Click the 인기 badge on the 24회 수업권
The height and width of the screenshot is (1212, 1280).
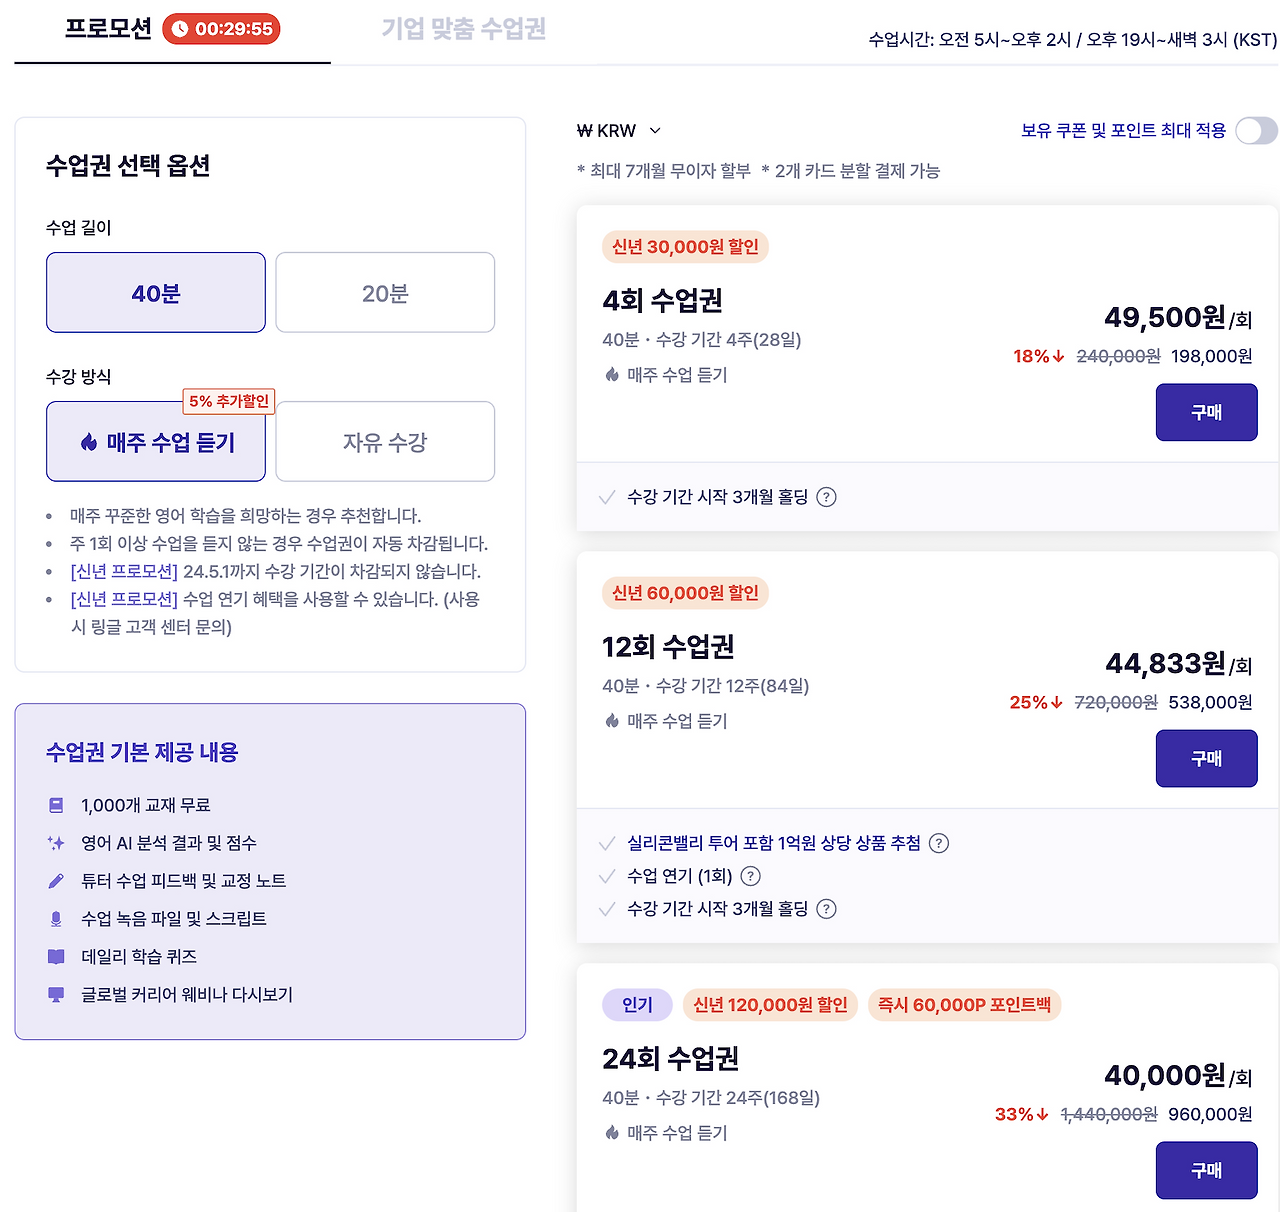tap(637, 1005)
